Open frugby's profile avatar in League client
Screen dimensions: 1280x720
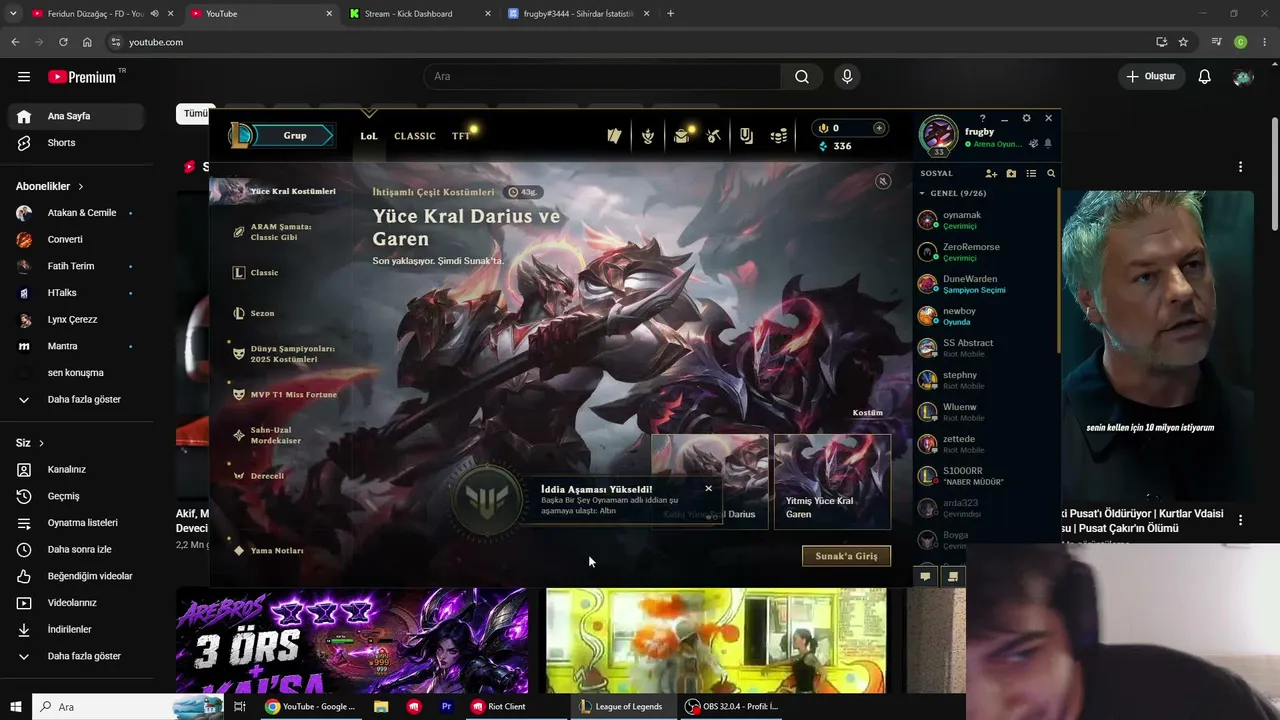938,135
